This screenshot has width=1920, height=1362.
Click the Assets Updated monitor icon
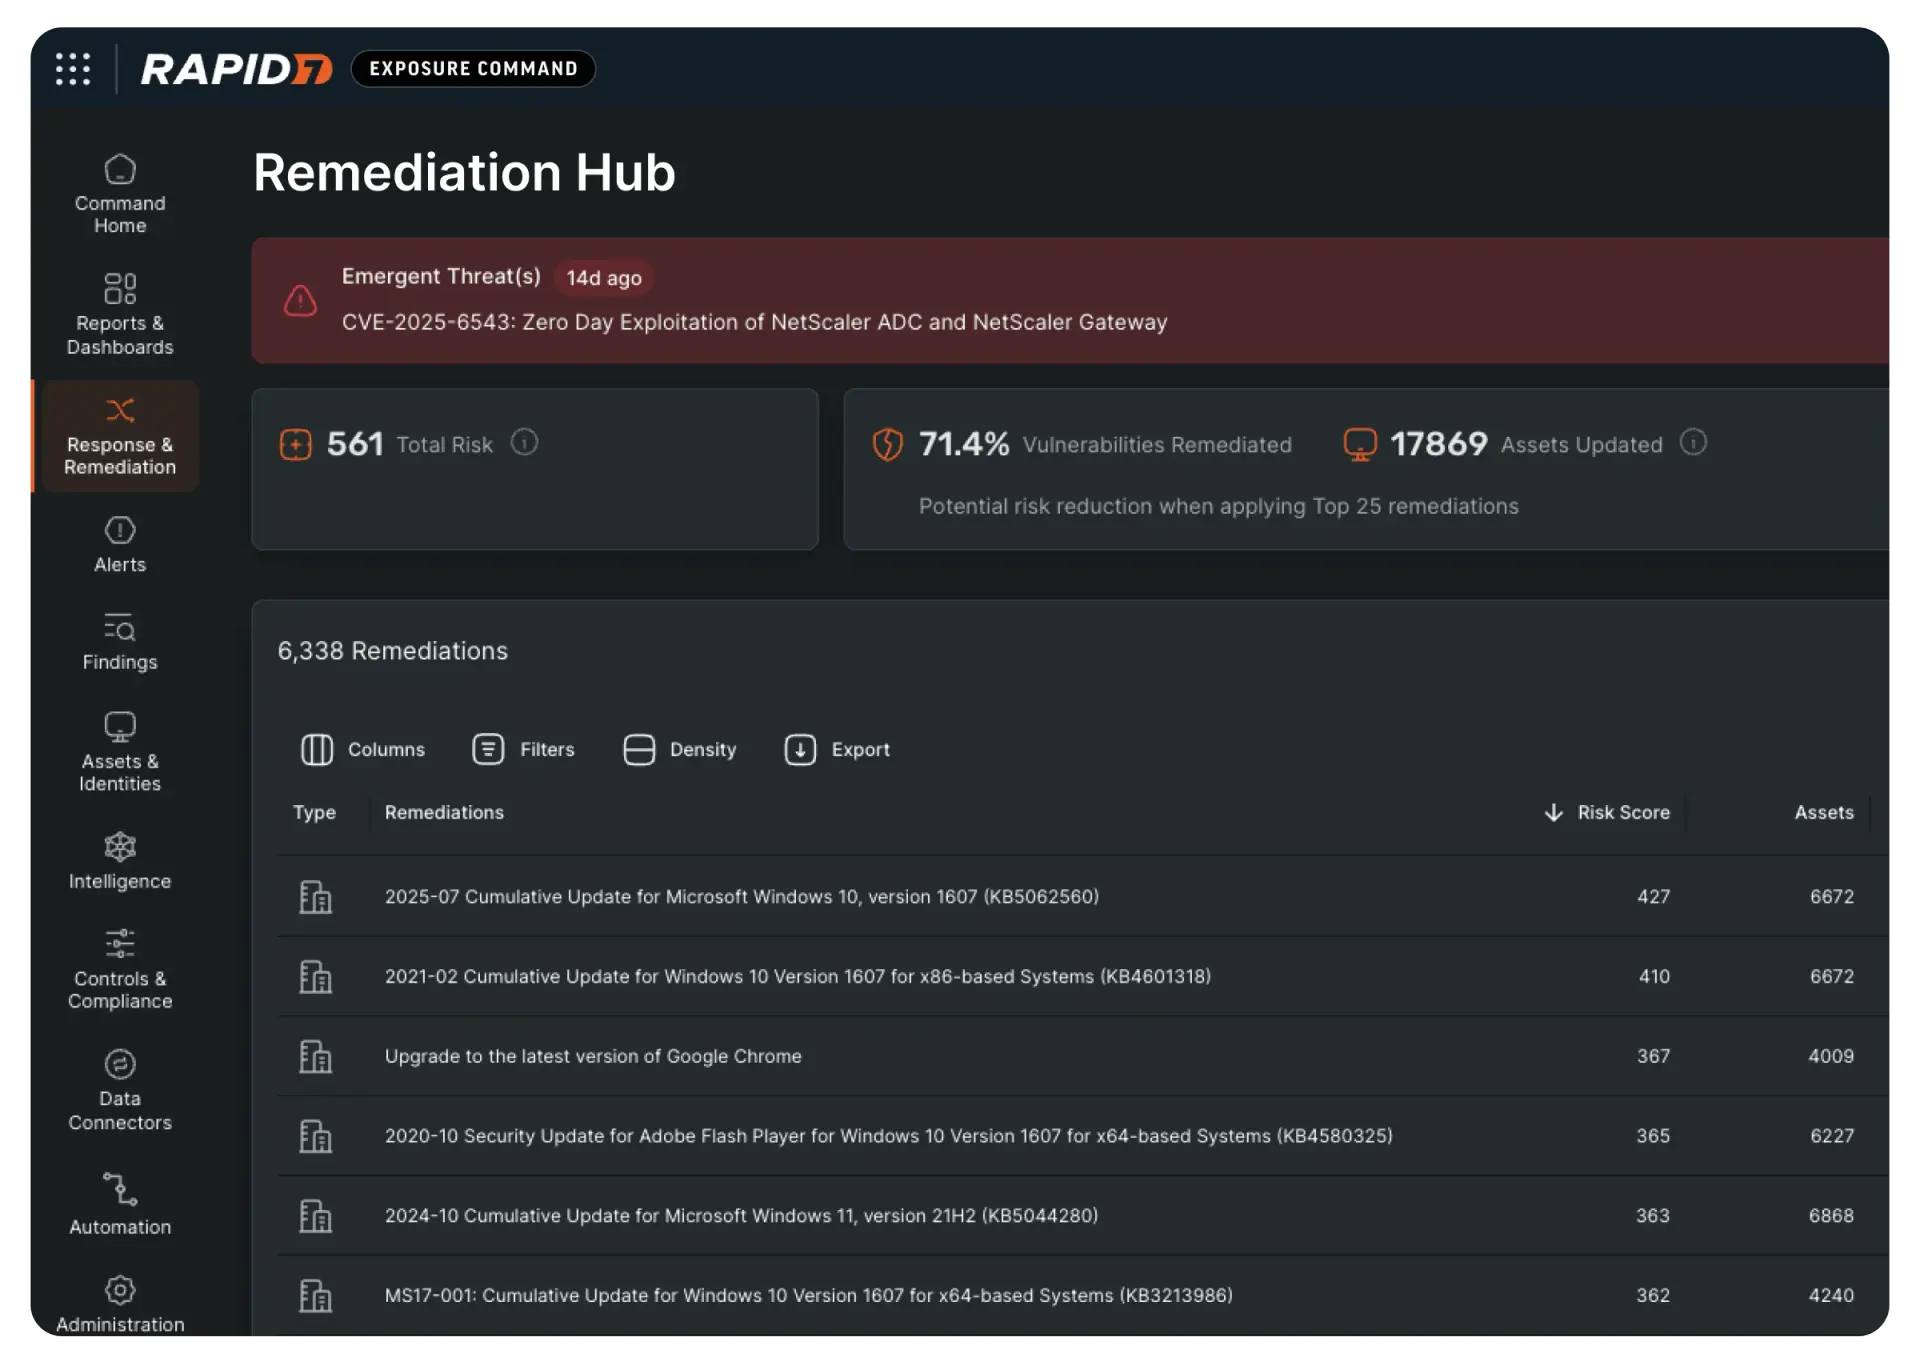(1359, 444)
